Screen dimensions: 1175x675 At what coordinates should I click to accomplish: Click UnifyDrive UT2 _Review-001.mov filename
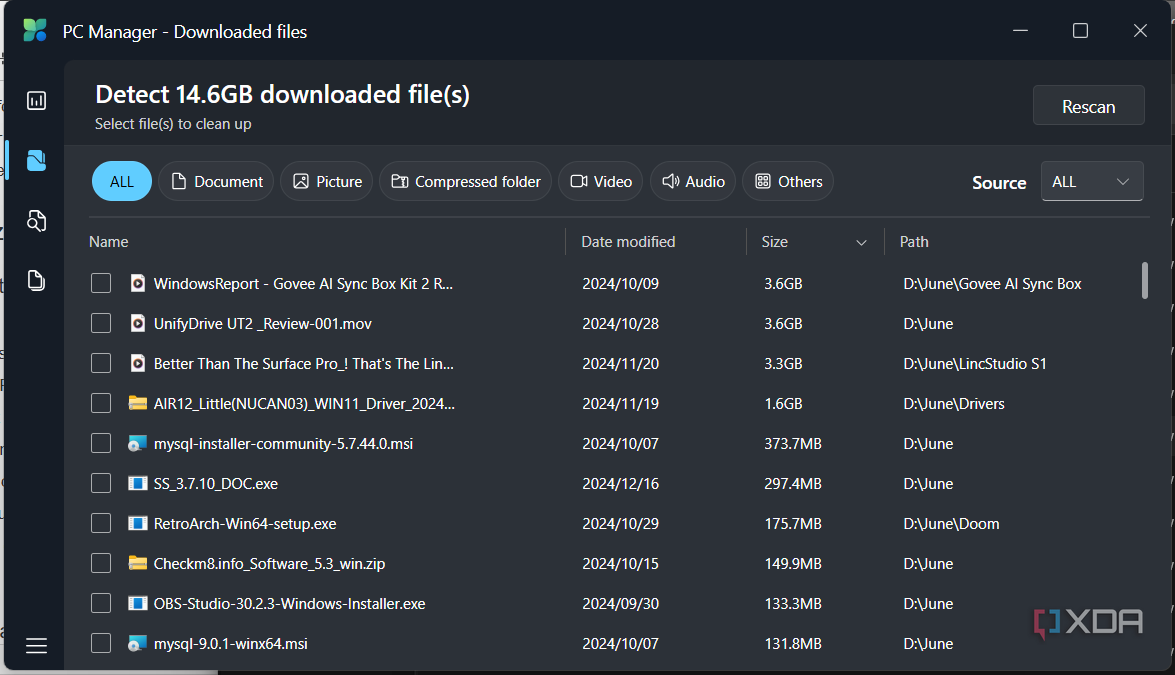pyautogui.click(x=262, y=324)
